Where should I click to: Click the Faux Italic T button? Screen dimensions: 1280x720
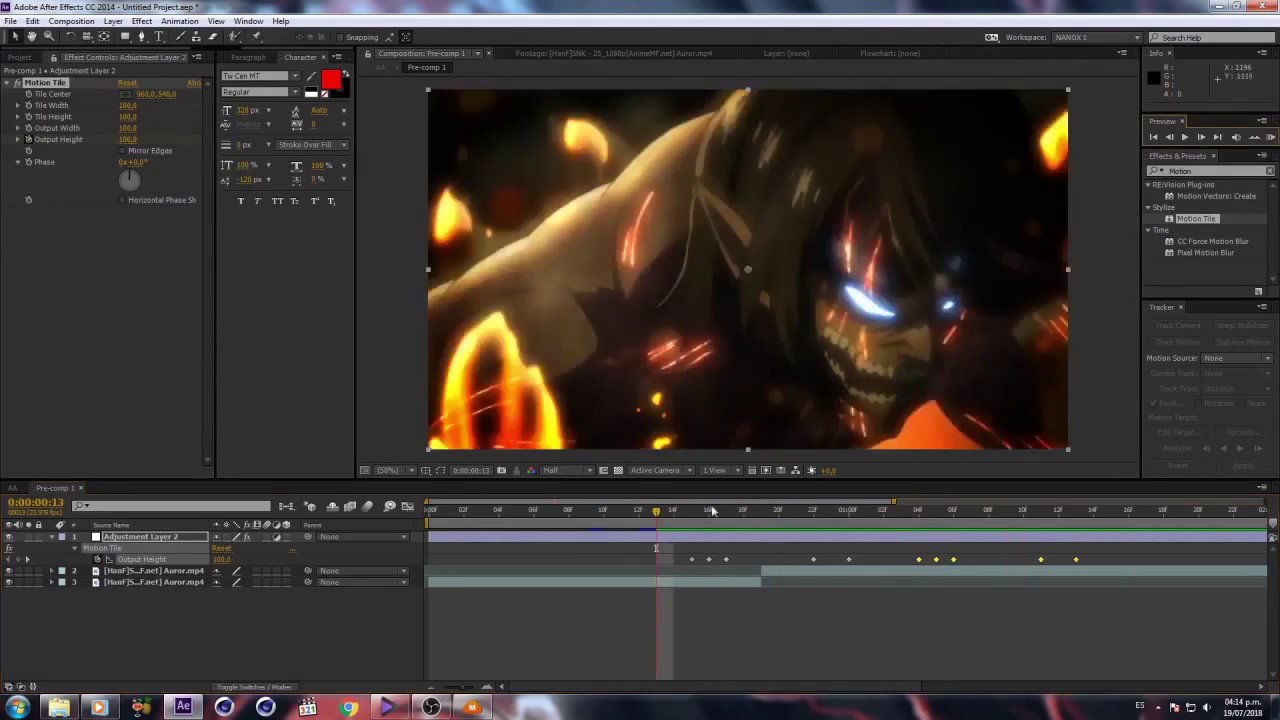pos(257,201)
